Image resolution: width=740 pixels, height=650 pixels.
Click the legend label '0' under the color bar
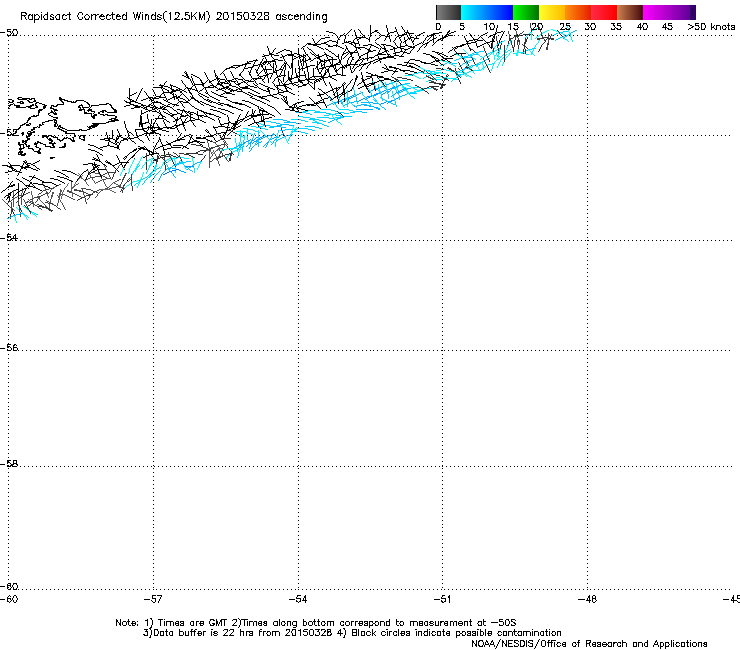pyautogui.click(x=438, y=27)
